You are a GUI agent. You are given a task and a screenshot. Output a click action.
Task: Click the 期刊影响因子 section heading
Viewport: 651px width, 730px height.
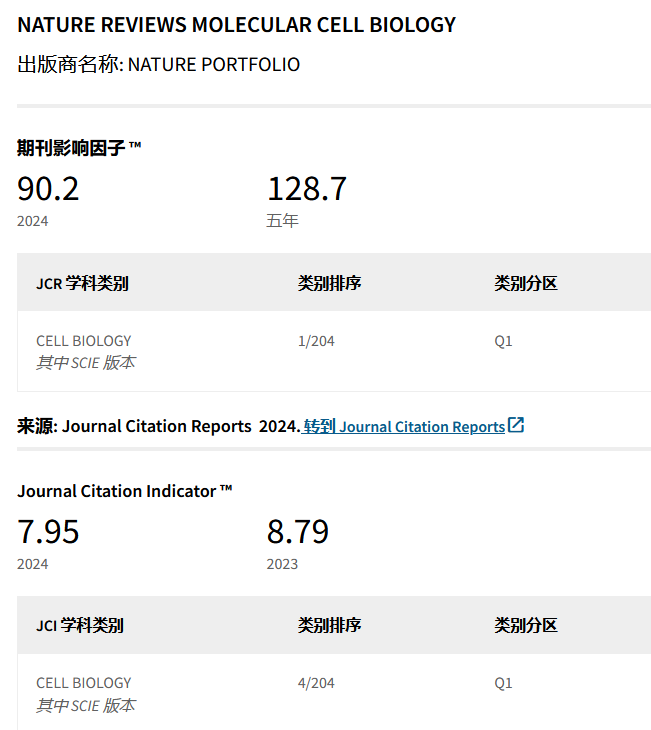79,148
